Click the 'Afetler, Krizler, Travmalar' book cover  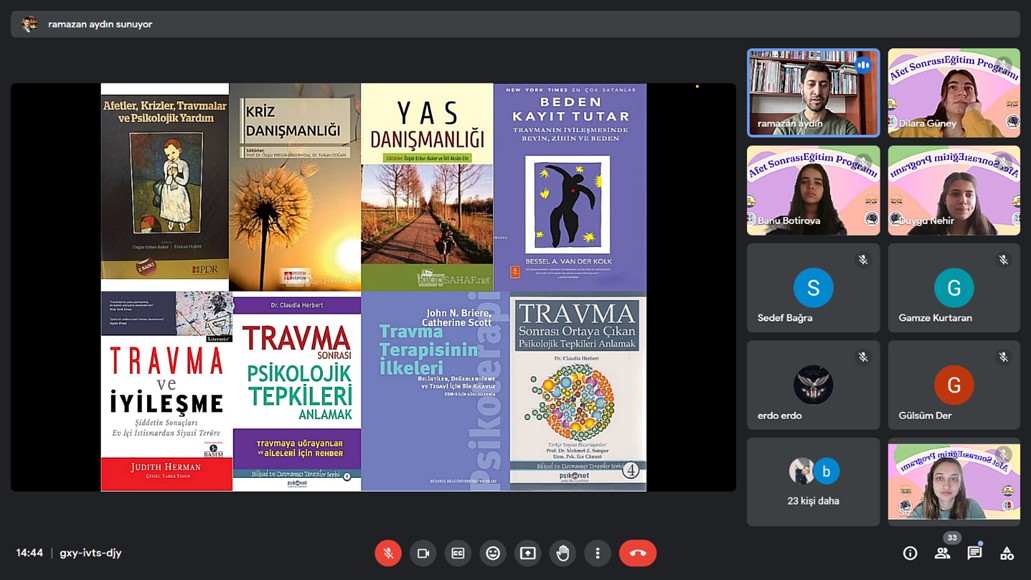[165, 187]
